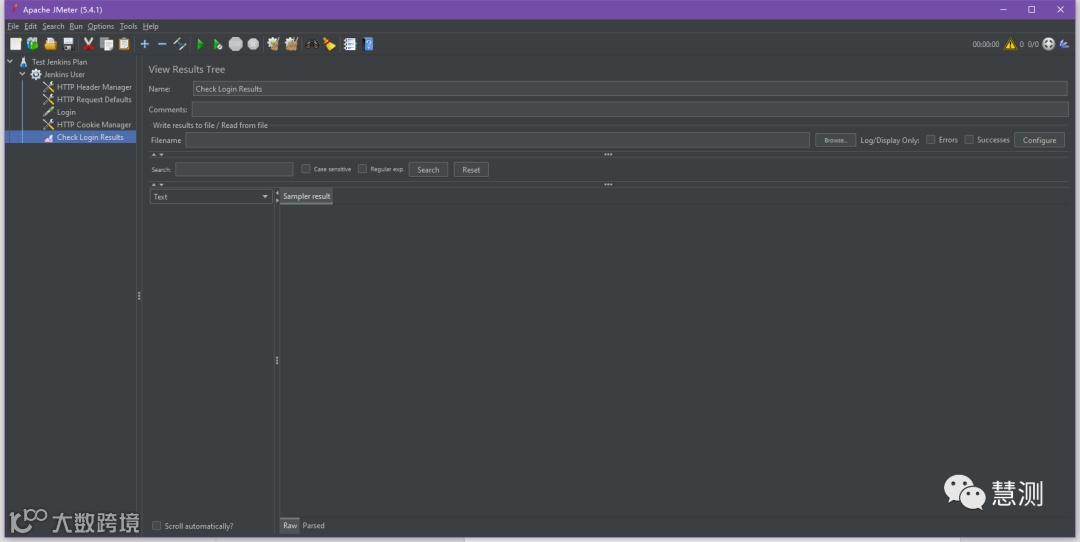This screenshot has width=1080, height=542.
Task: Click the Search button
Action: (428, 169)
